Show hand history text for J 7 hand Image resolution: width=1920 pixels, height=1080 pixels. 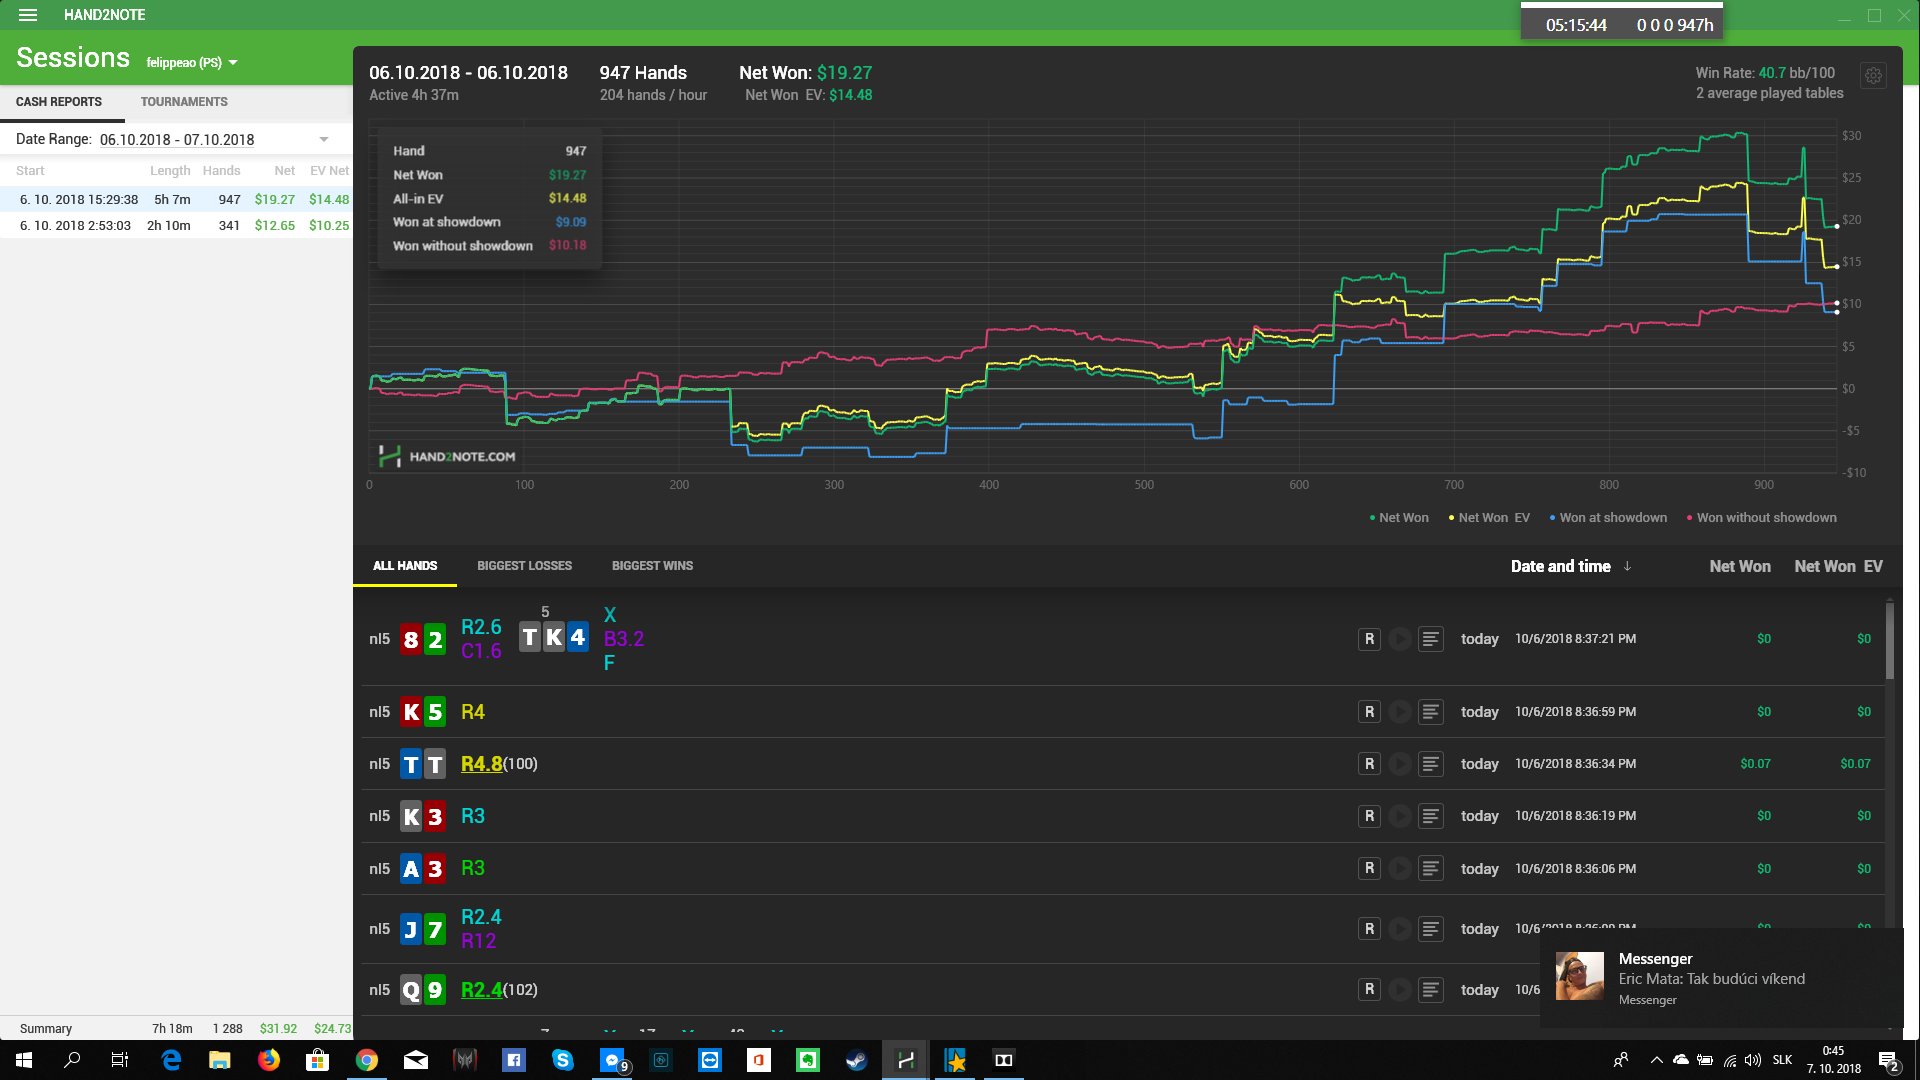tap(1431, 929)
